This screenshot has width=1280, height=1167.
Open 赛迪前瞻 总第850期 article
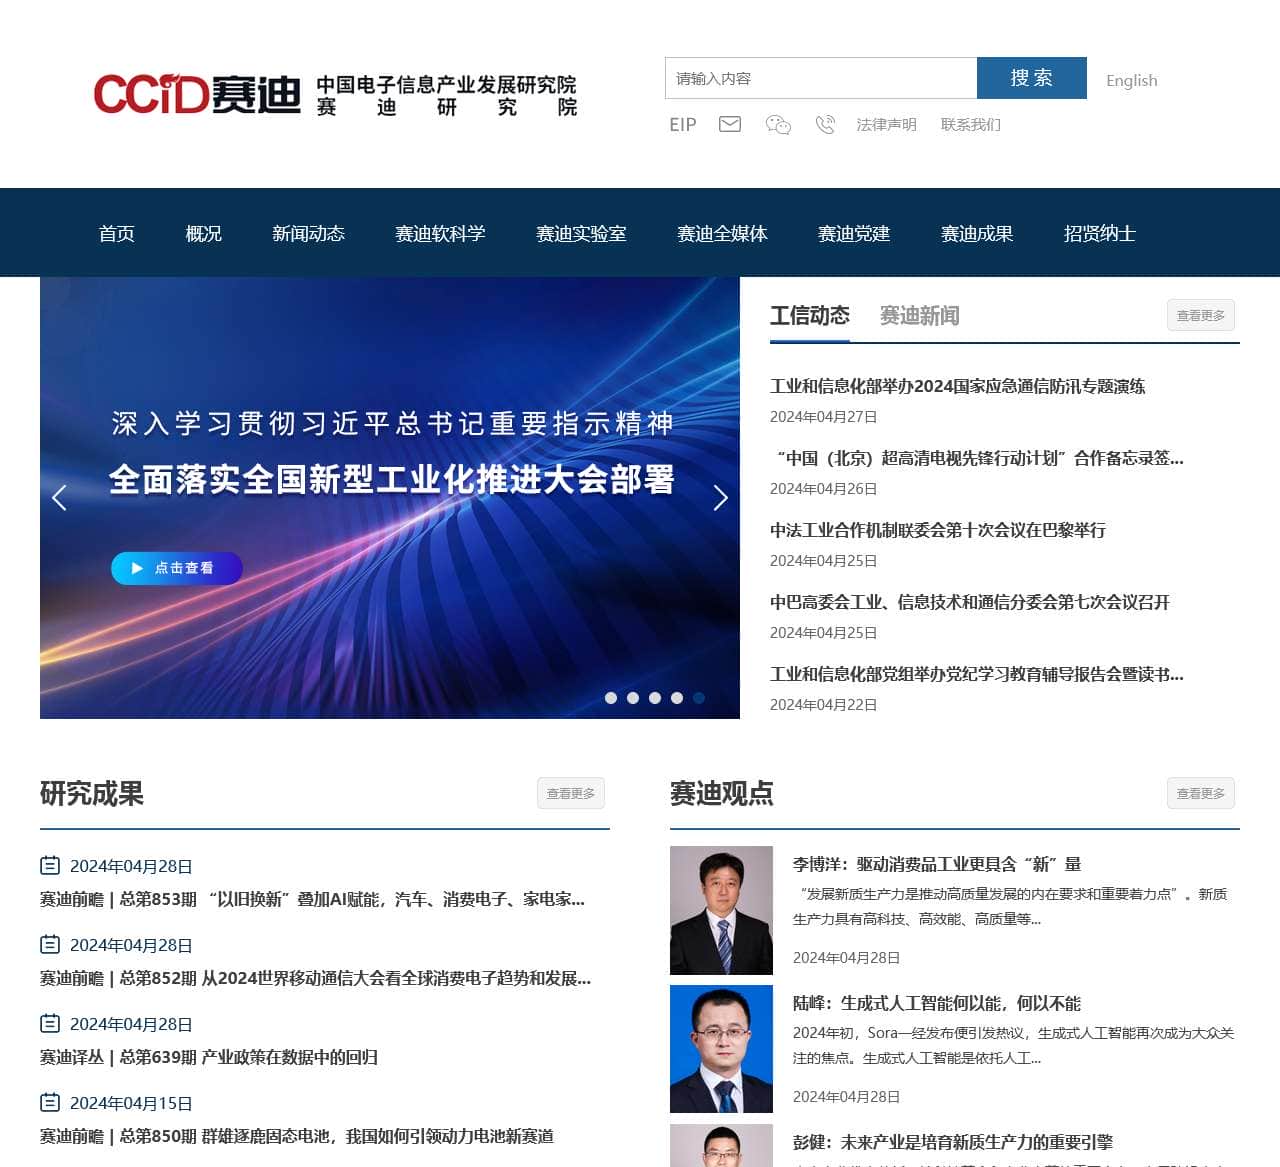pyautogui.click(x=297, y=1136)
